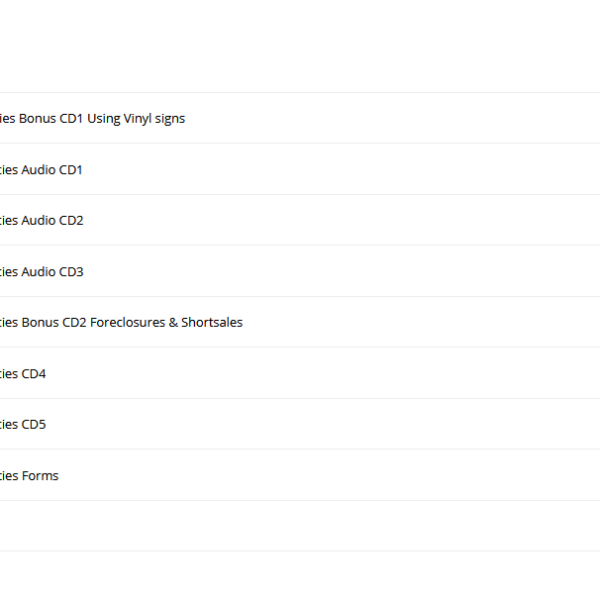Click the empty row beneath the Forms entry

tap(300, 526)
